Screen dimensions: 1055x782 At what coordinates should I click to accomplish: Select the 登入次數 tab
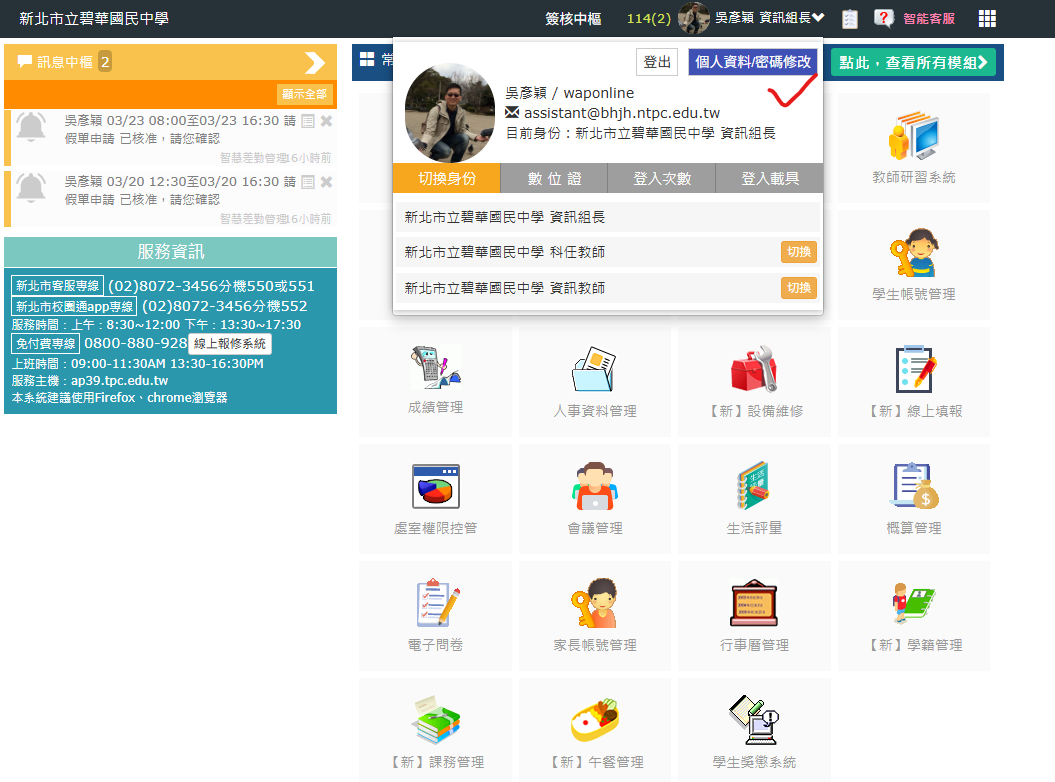coord(661,179)
